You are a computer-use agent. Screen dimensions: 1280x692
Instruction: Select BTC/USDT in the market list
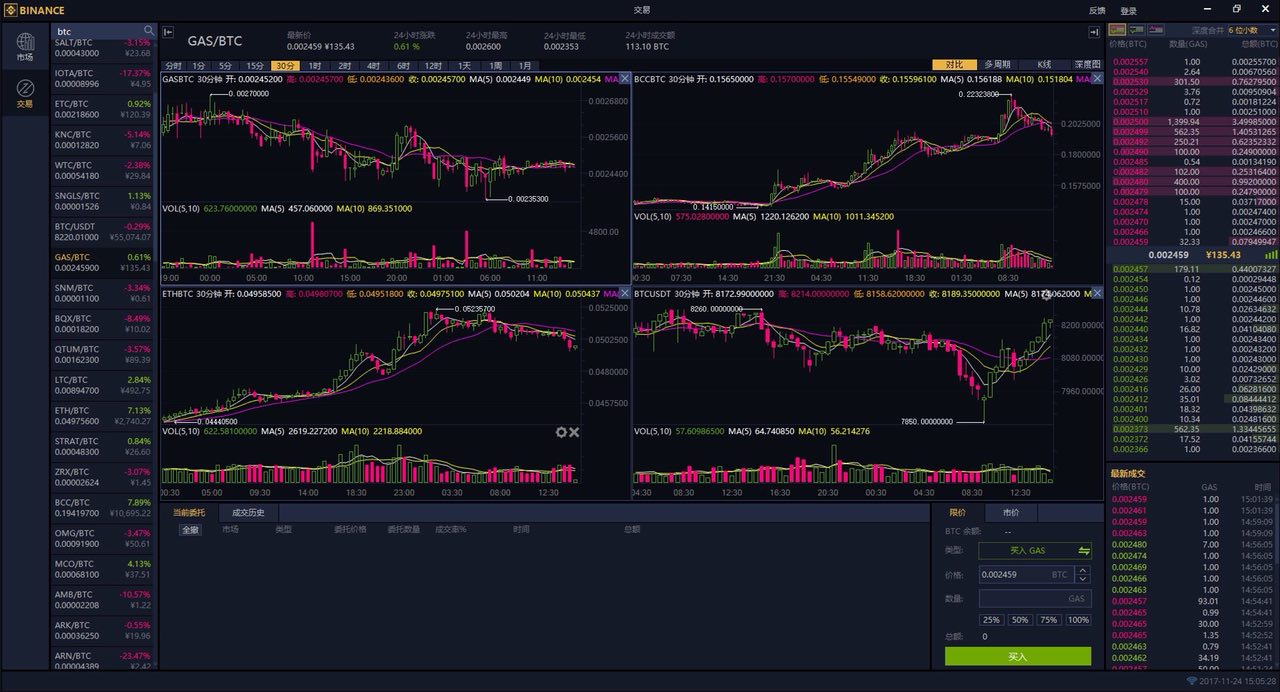point(103,232)
